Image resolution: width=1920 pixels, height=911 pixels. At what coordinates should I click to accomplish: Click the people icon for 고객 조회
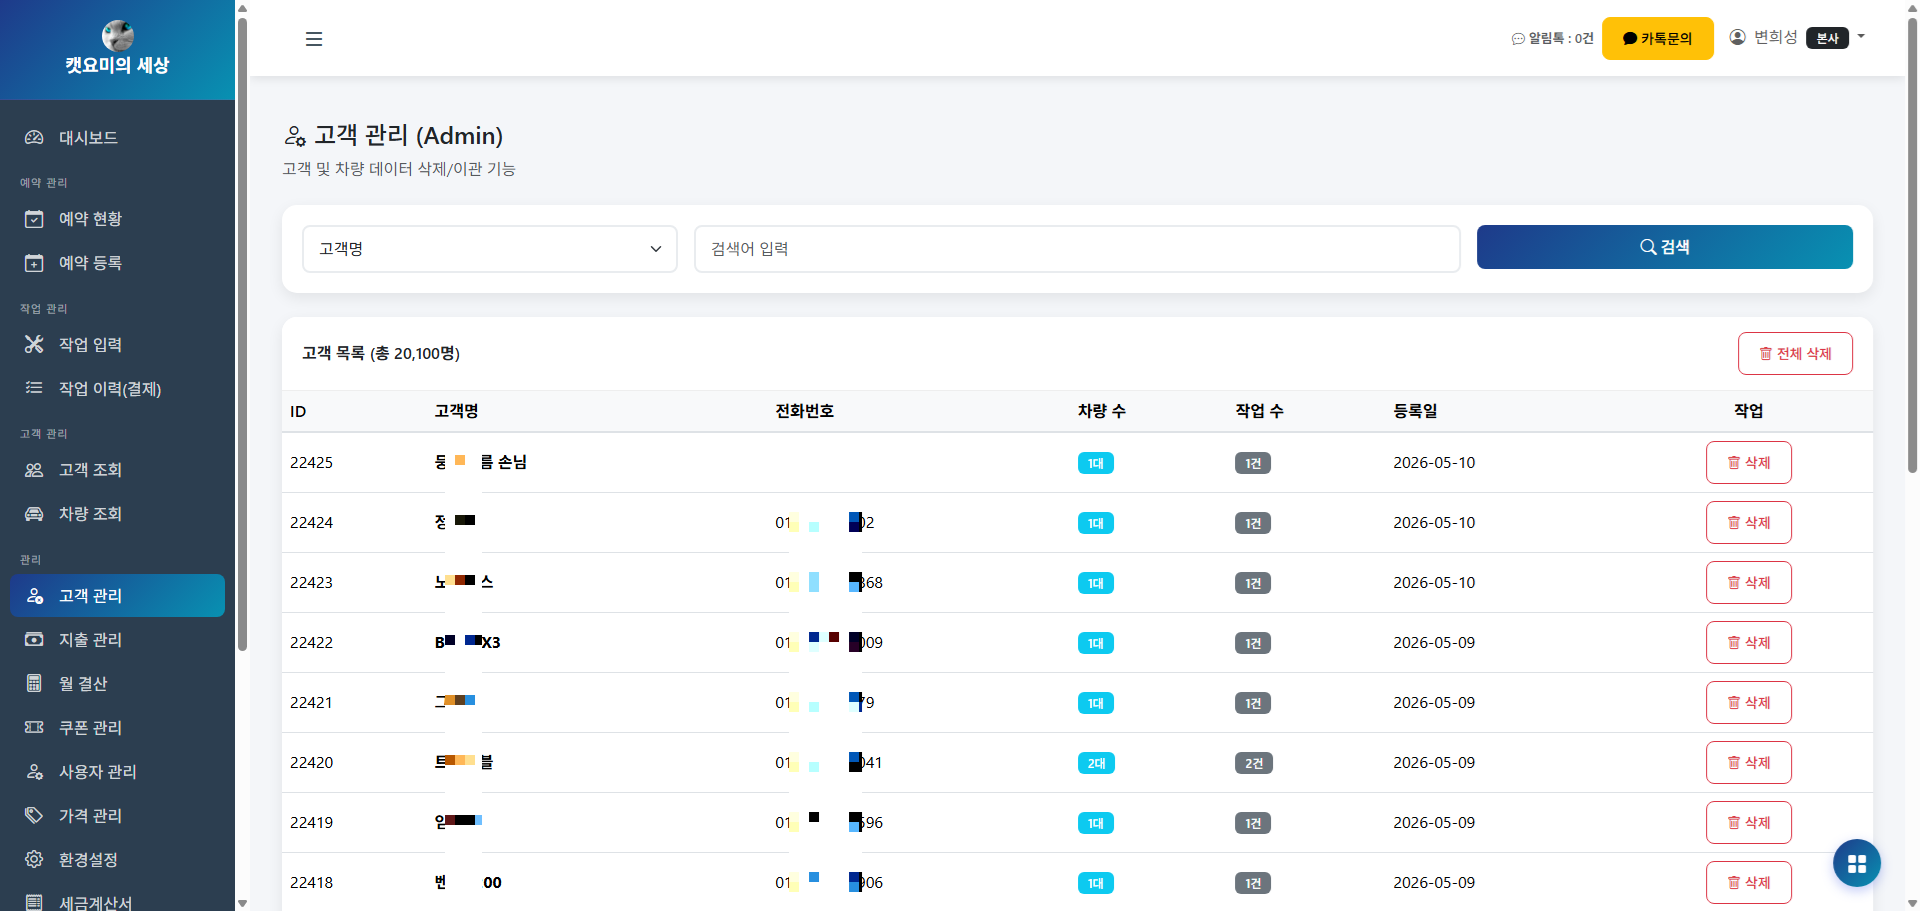pyautogui.click(x=34, y=470)
